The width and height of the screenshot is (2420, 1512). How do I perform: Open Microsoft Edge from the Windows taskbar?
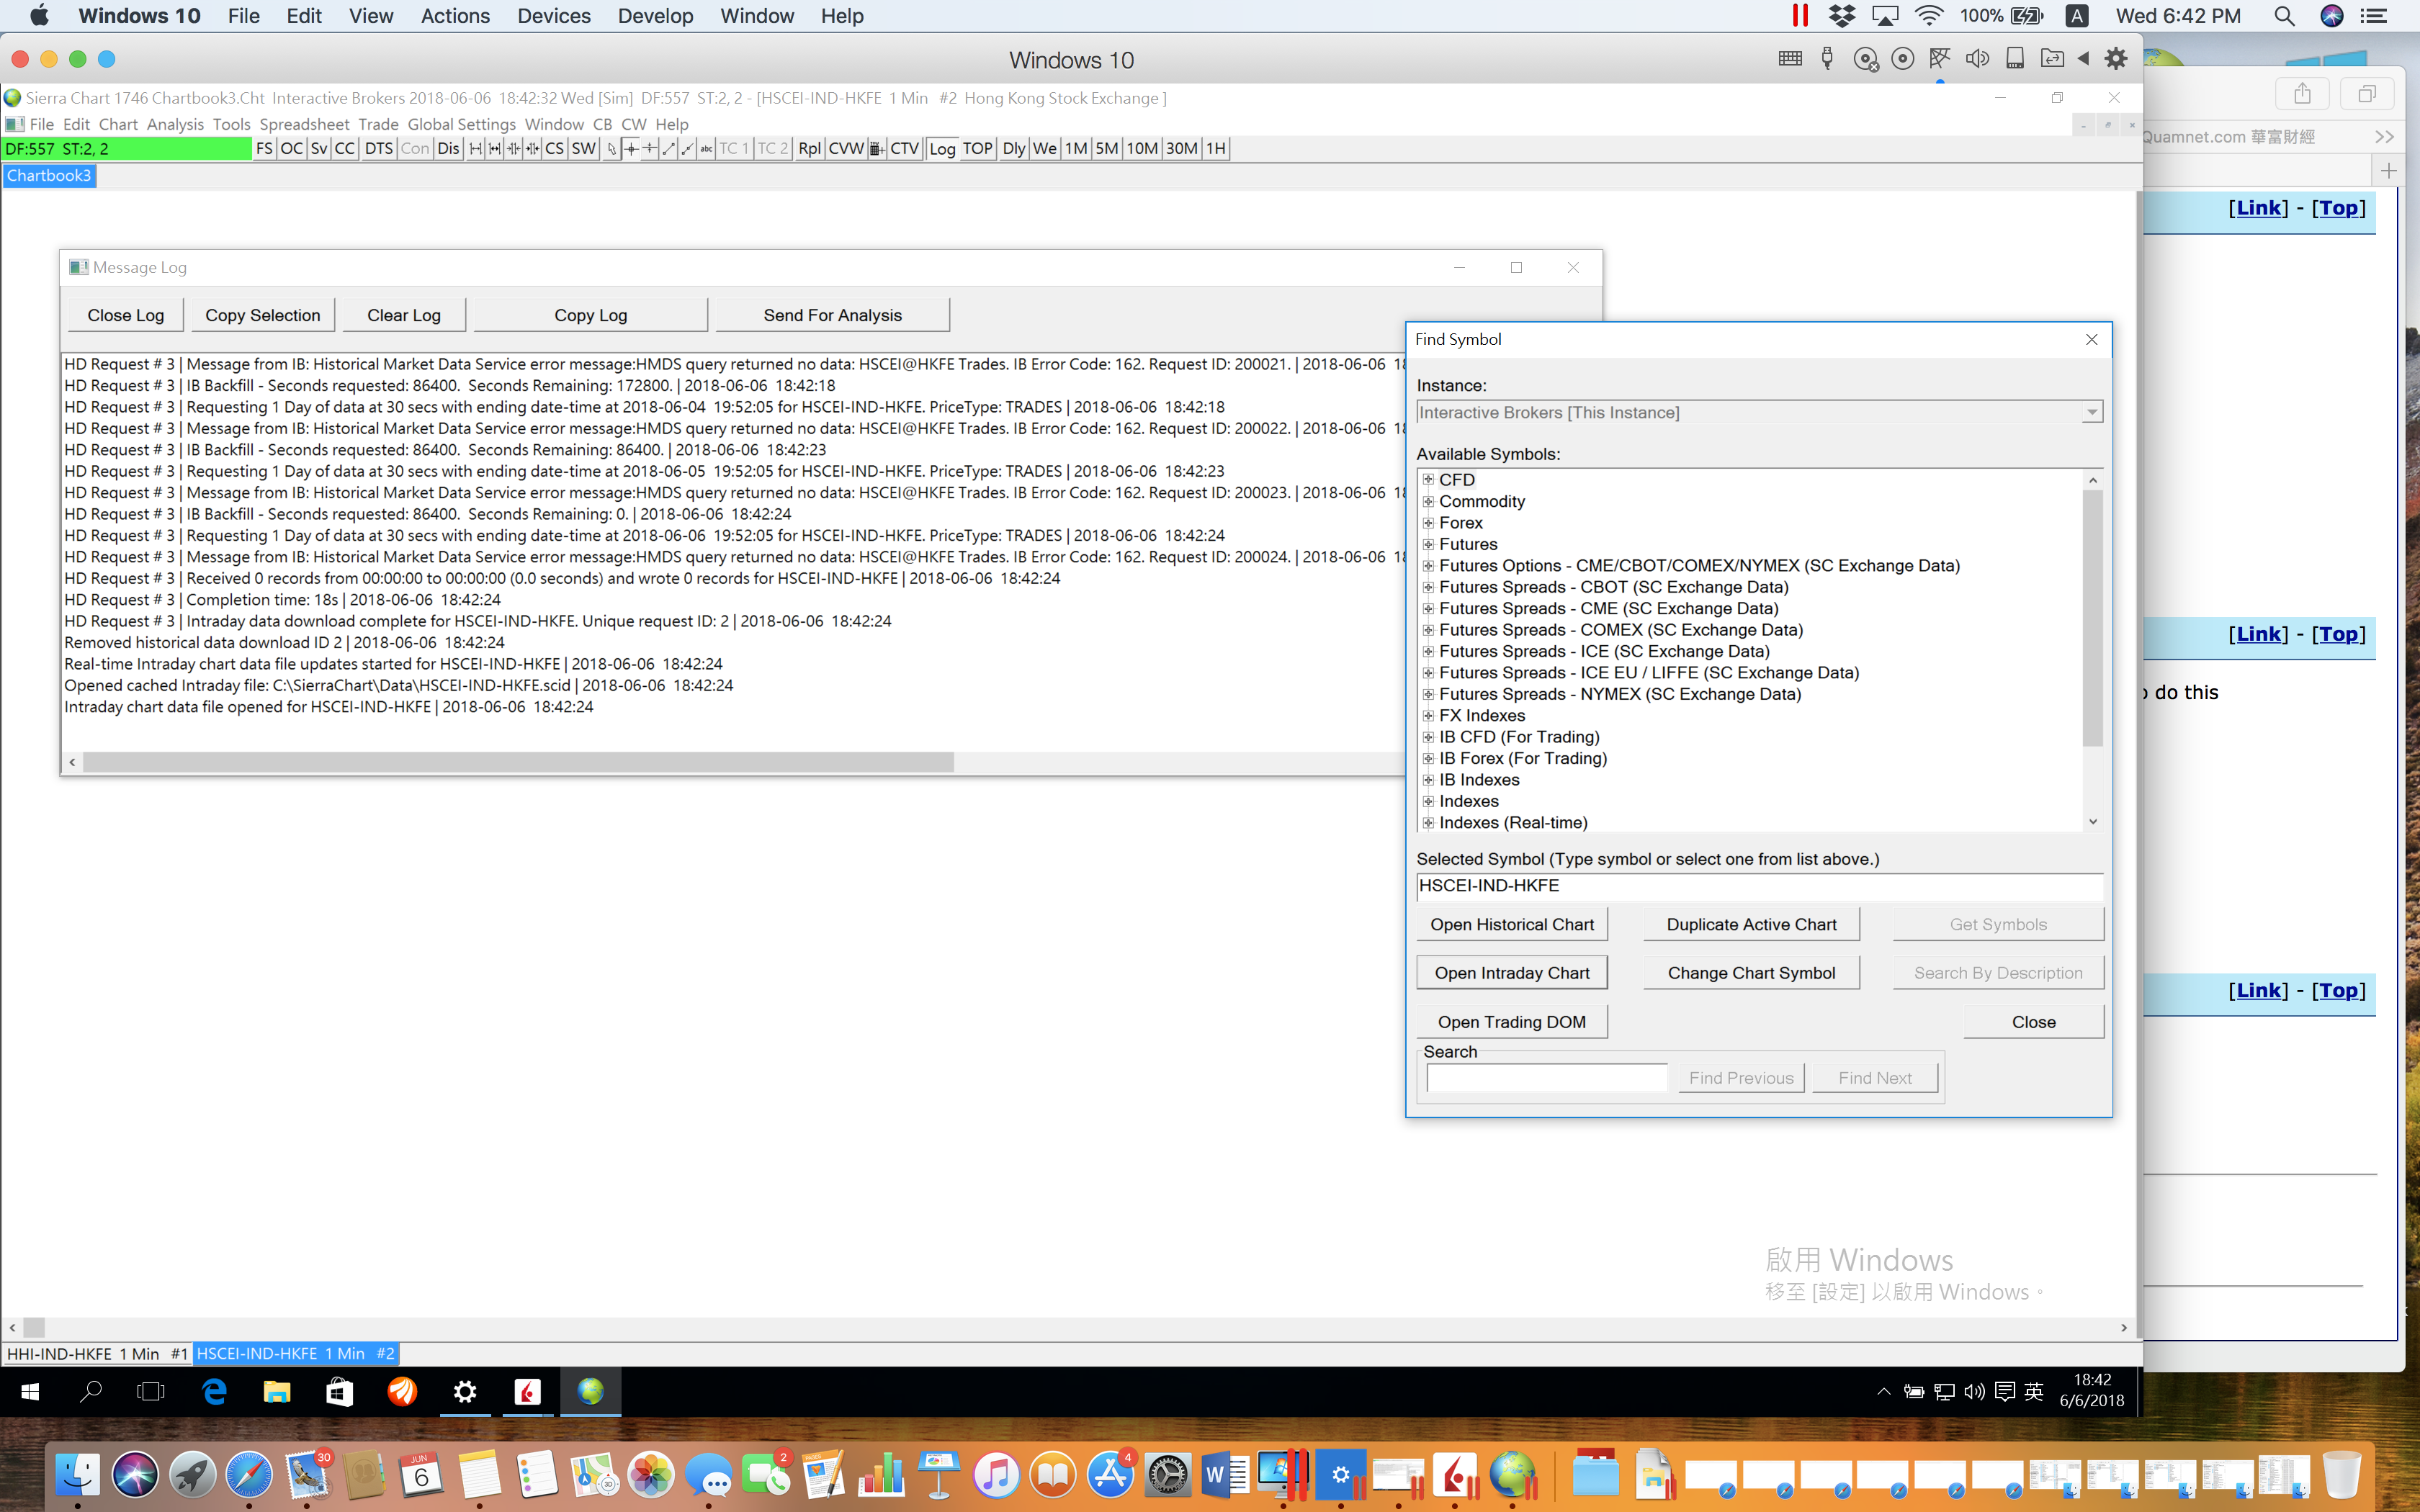click(214, 1391)
